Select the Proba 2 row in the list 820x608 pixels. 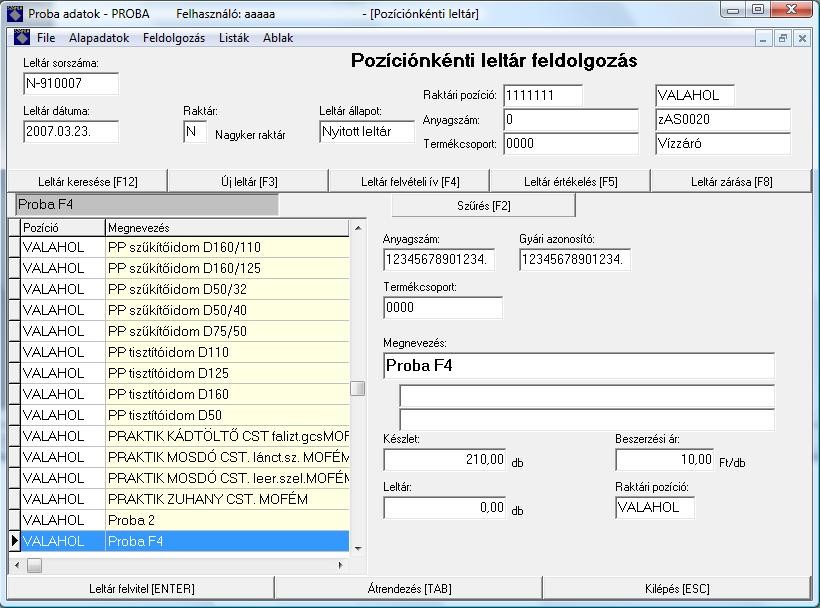click(227, 520)
